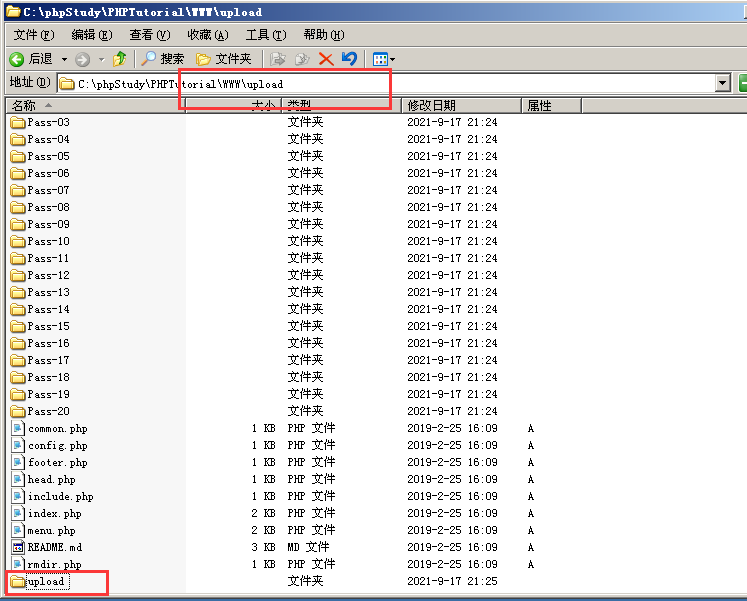Image resolution: width=747 pixels, height=601 pixels.
Task: Select the index.php file
Action: click(54, 513)
